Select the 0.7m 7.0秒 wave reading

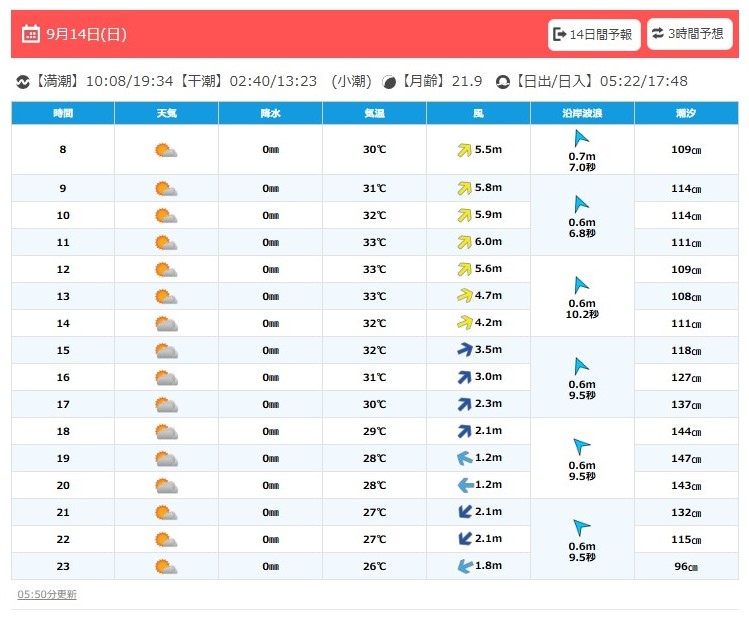click(582, 162)
